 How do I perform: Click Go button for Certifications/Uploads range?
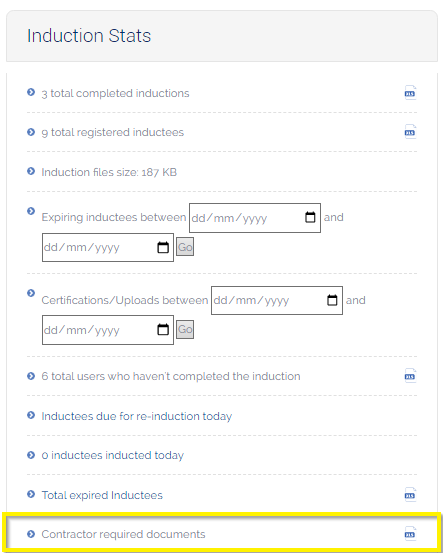pos(185,329)
